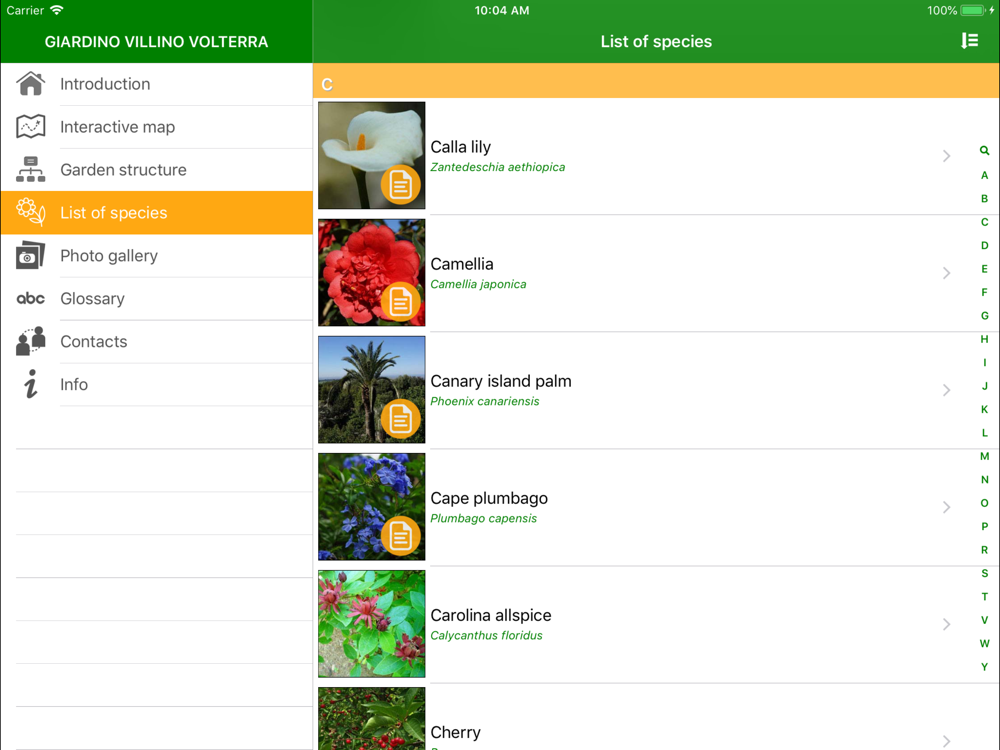Click the GIARDINO VILLINO VOLTERRA title

[156, 42]
